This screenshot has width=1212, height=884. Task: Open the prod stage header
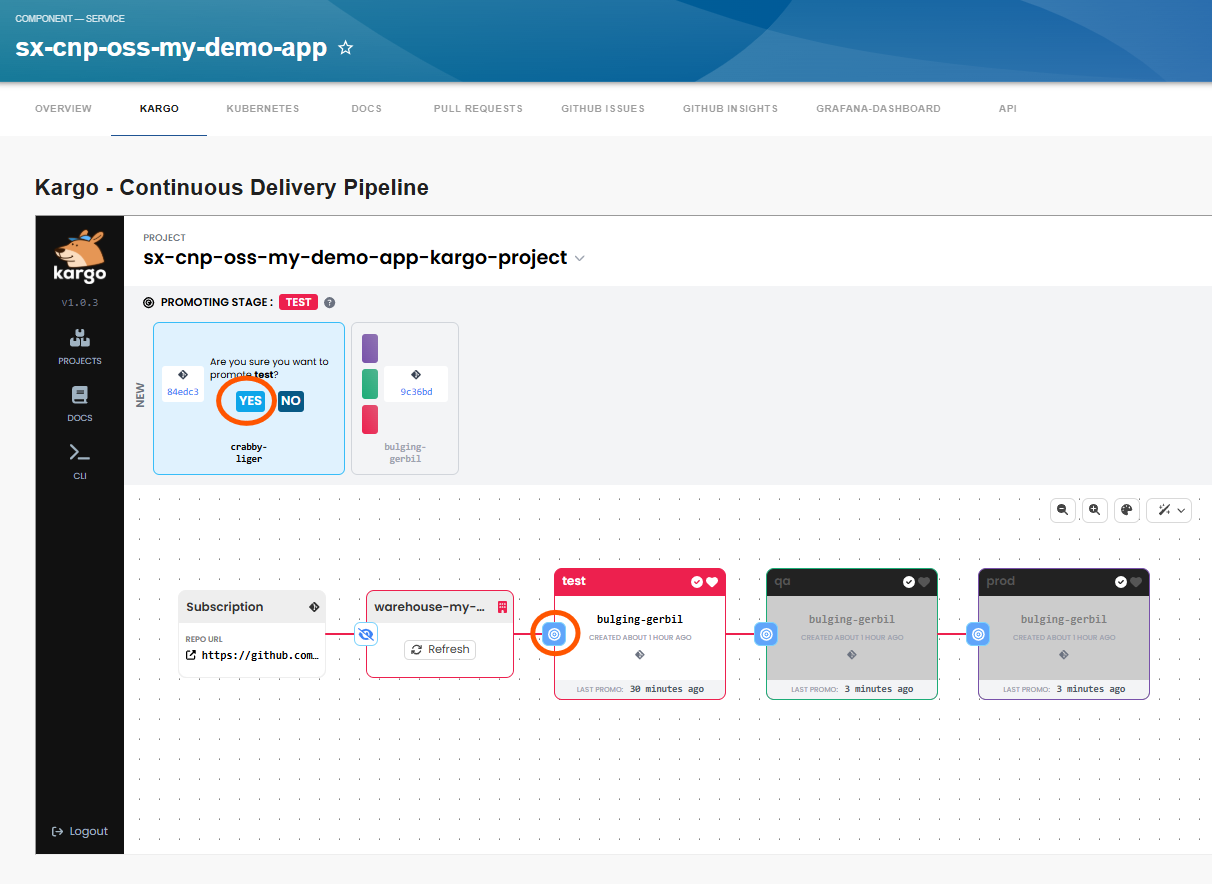(1064, 581)
